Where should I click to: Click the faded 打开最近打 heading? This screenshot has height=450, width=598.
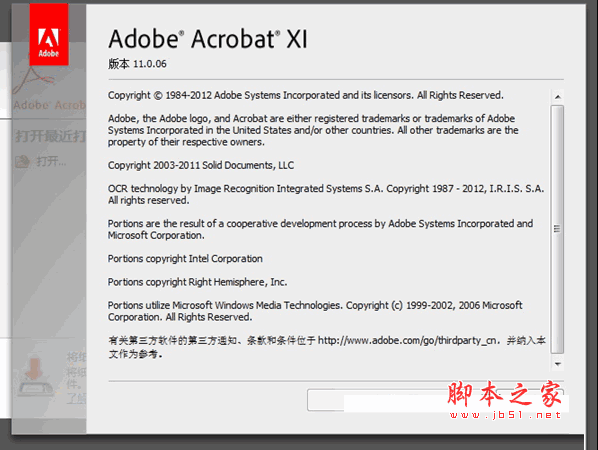pos(50,136)
